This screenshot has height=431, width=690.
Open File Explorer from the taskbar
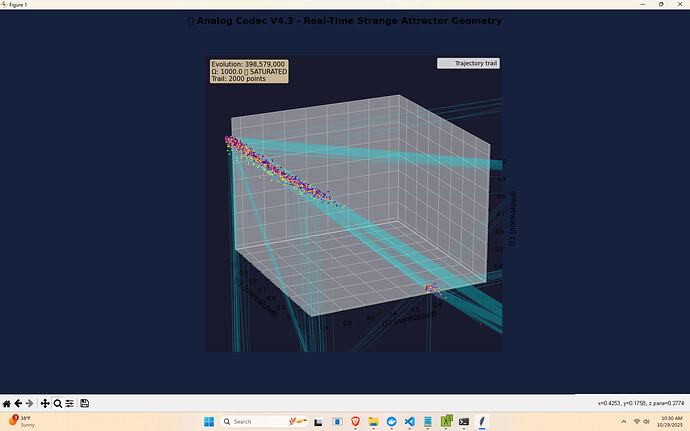[373, 422]
